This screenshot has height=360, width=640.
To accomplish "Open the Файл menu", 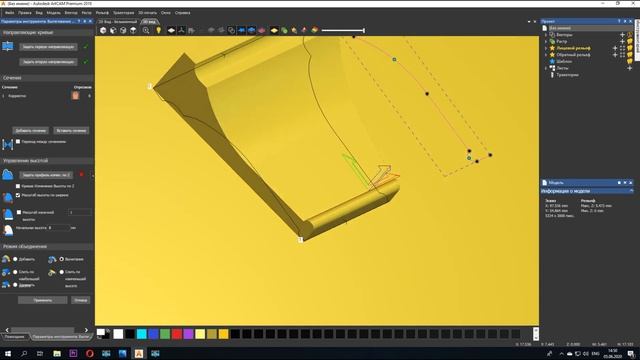I will pos(9,13).
